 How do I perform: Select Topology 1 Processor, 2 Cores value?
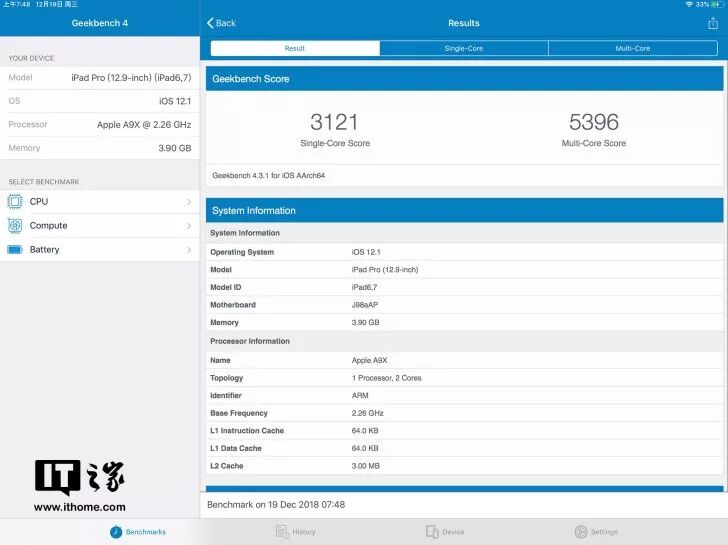(x=387, y=378)
